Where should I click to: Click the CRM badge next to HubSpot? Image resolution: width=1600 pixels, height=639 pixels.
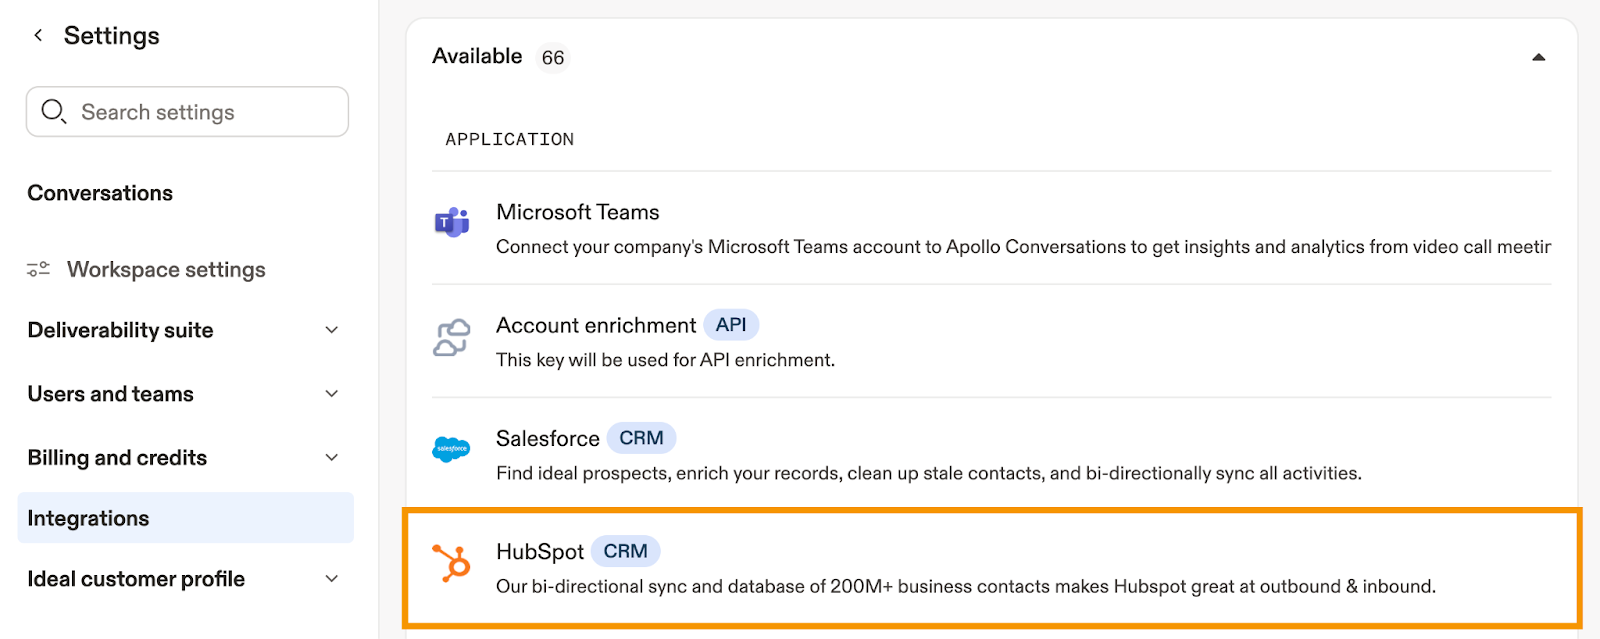pyautogui.click(x=625, y=551)
